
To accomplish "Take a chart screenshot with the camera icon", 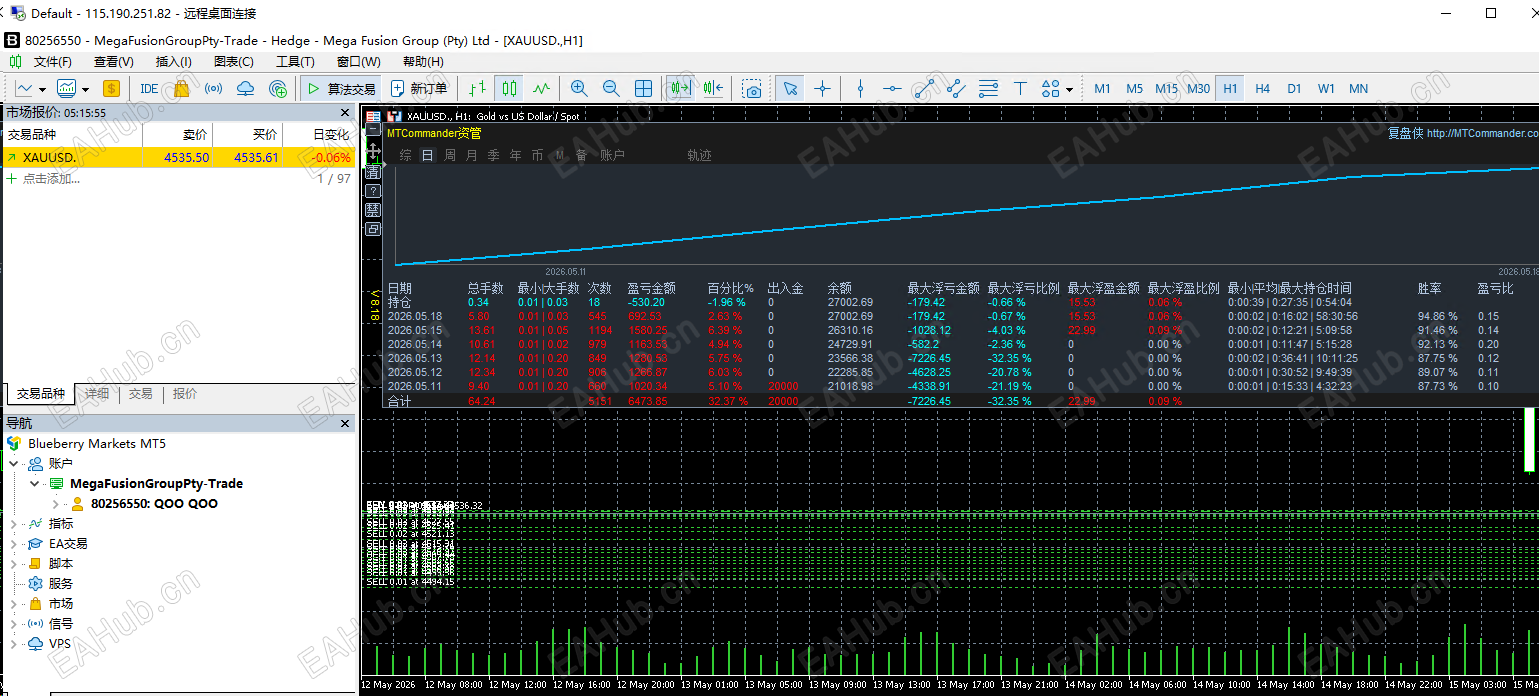I will coord(752,88).
